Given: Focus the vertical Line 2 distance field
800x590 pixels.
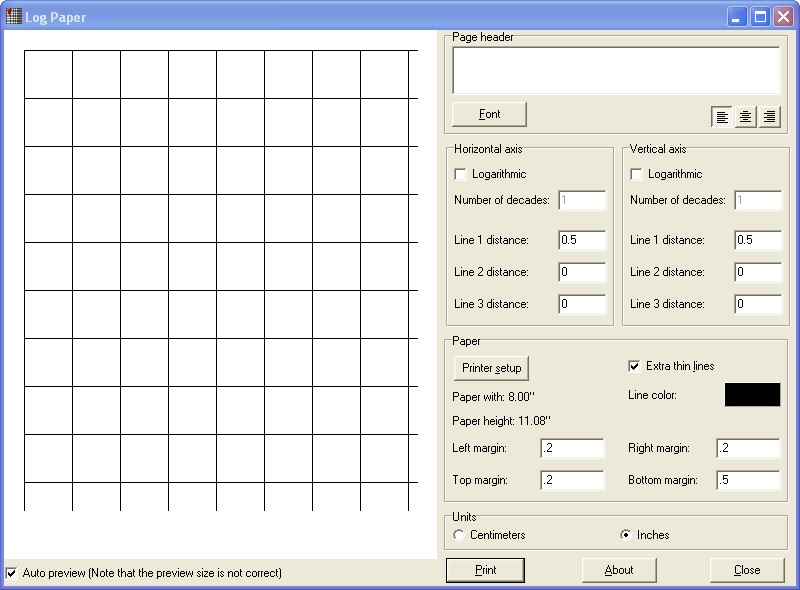Looking at the screenshot, I should point(758,272).
